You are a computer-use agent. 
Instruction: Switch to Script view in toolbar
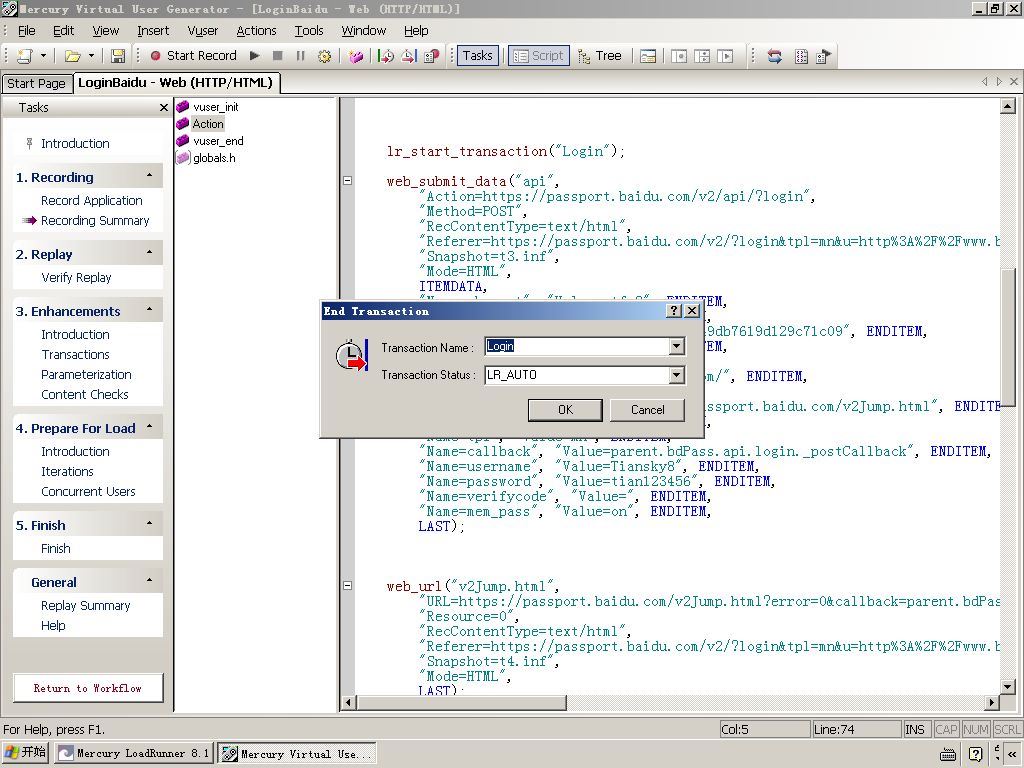click(x=539, y=56)
